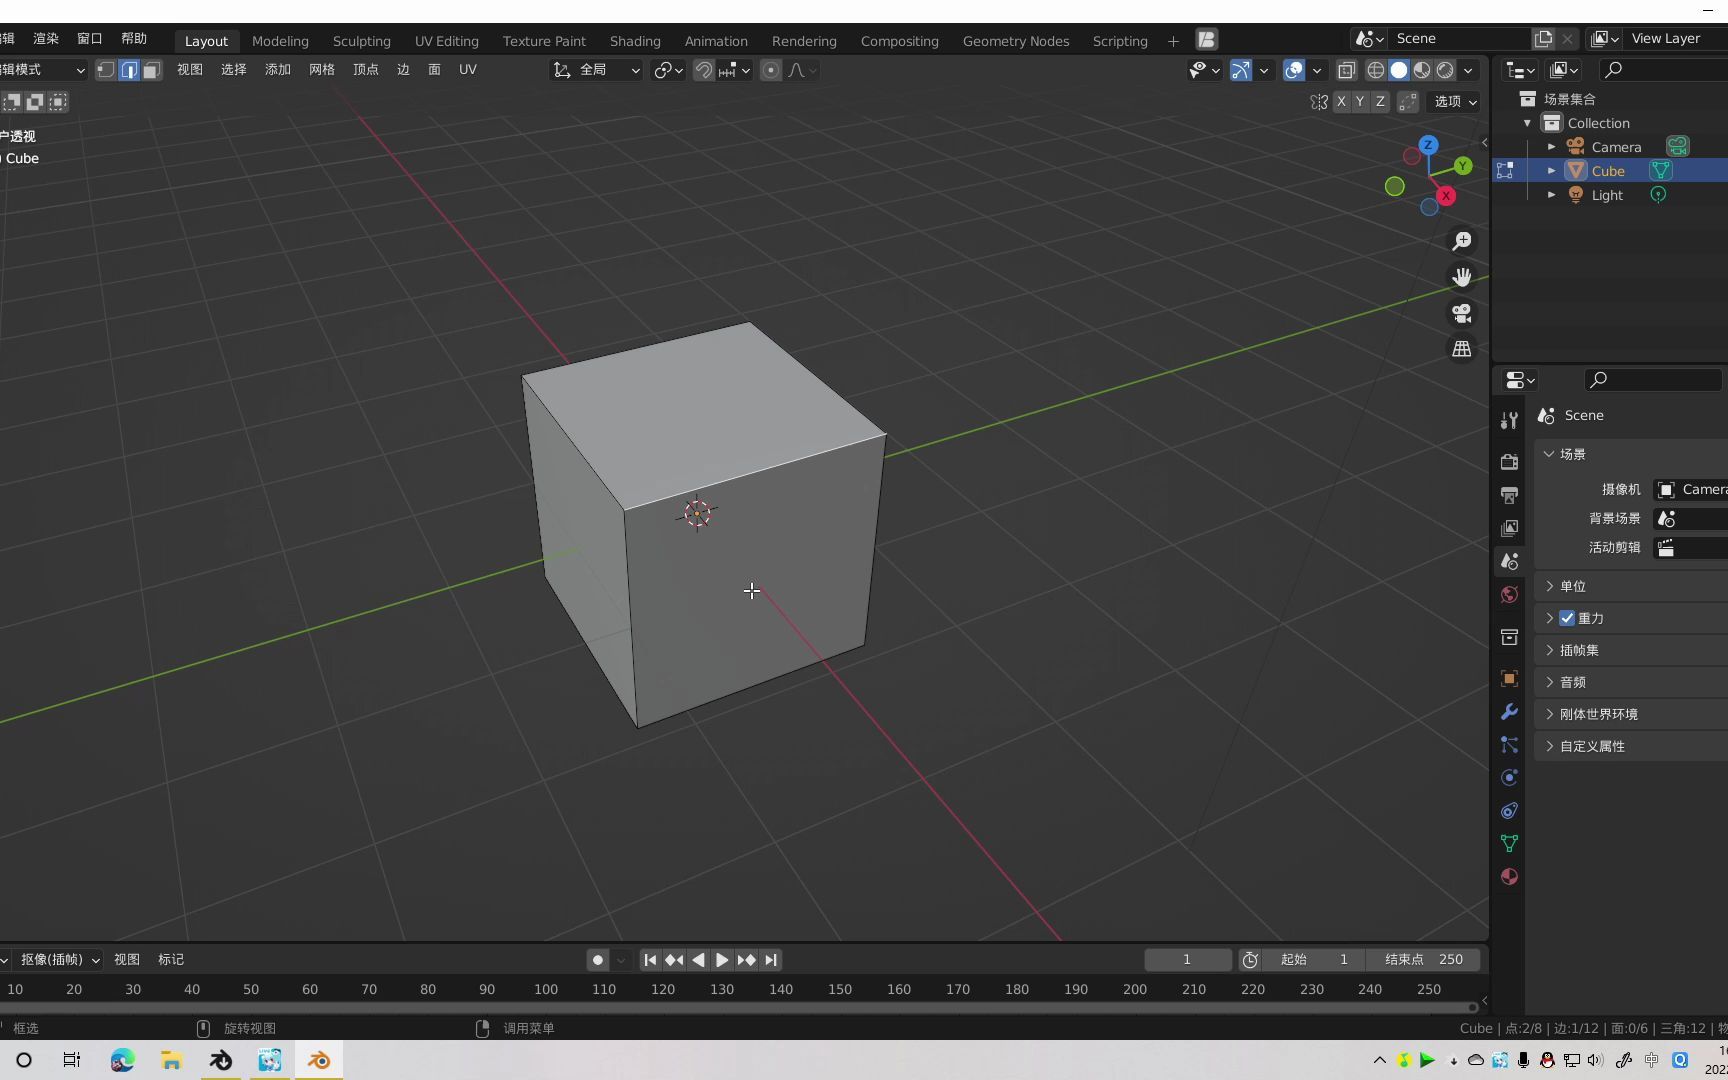Toggle the 重力 gravity checkbox
This screenshot has width=1728, height=1080.
(1568, 618)
